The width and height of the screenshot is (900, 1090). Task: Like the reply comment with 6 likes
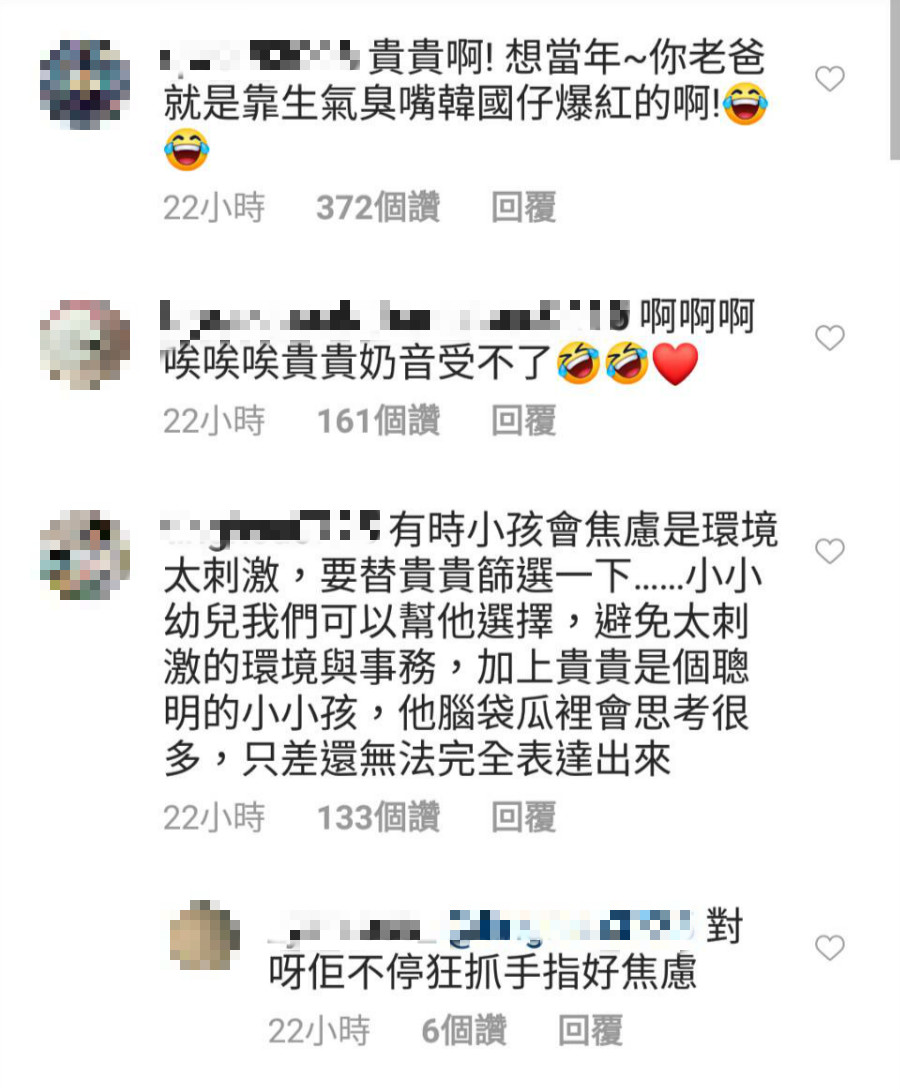[x=829, y=947]
